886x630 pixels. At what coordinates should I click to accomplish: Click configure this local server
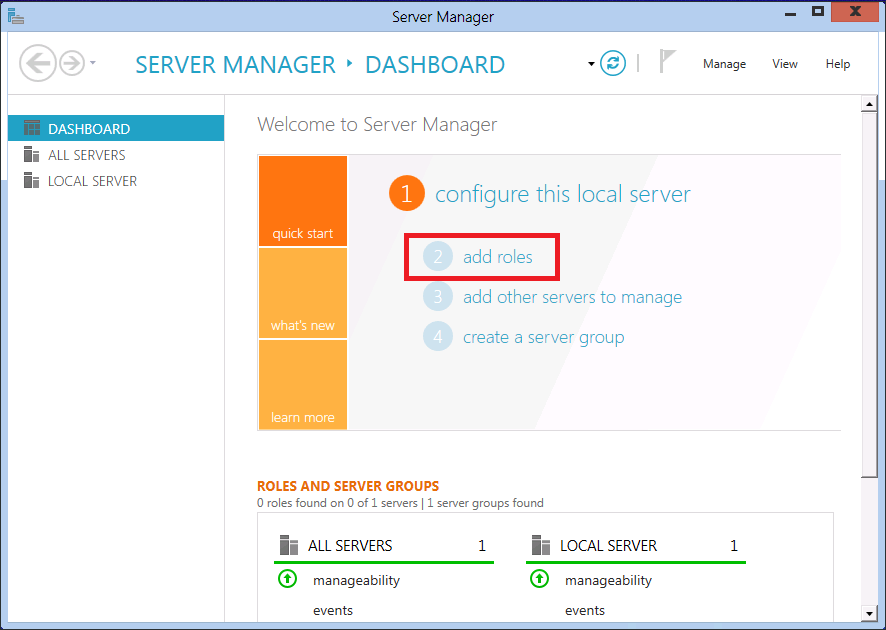tap(565, 193)
